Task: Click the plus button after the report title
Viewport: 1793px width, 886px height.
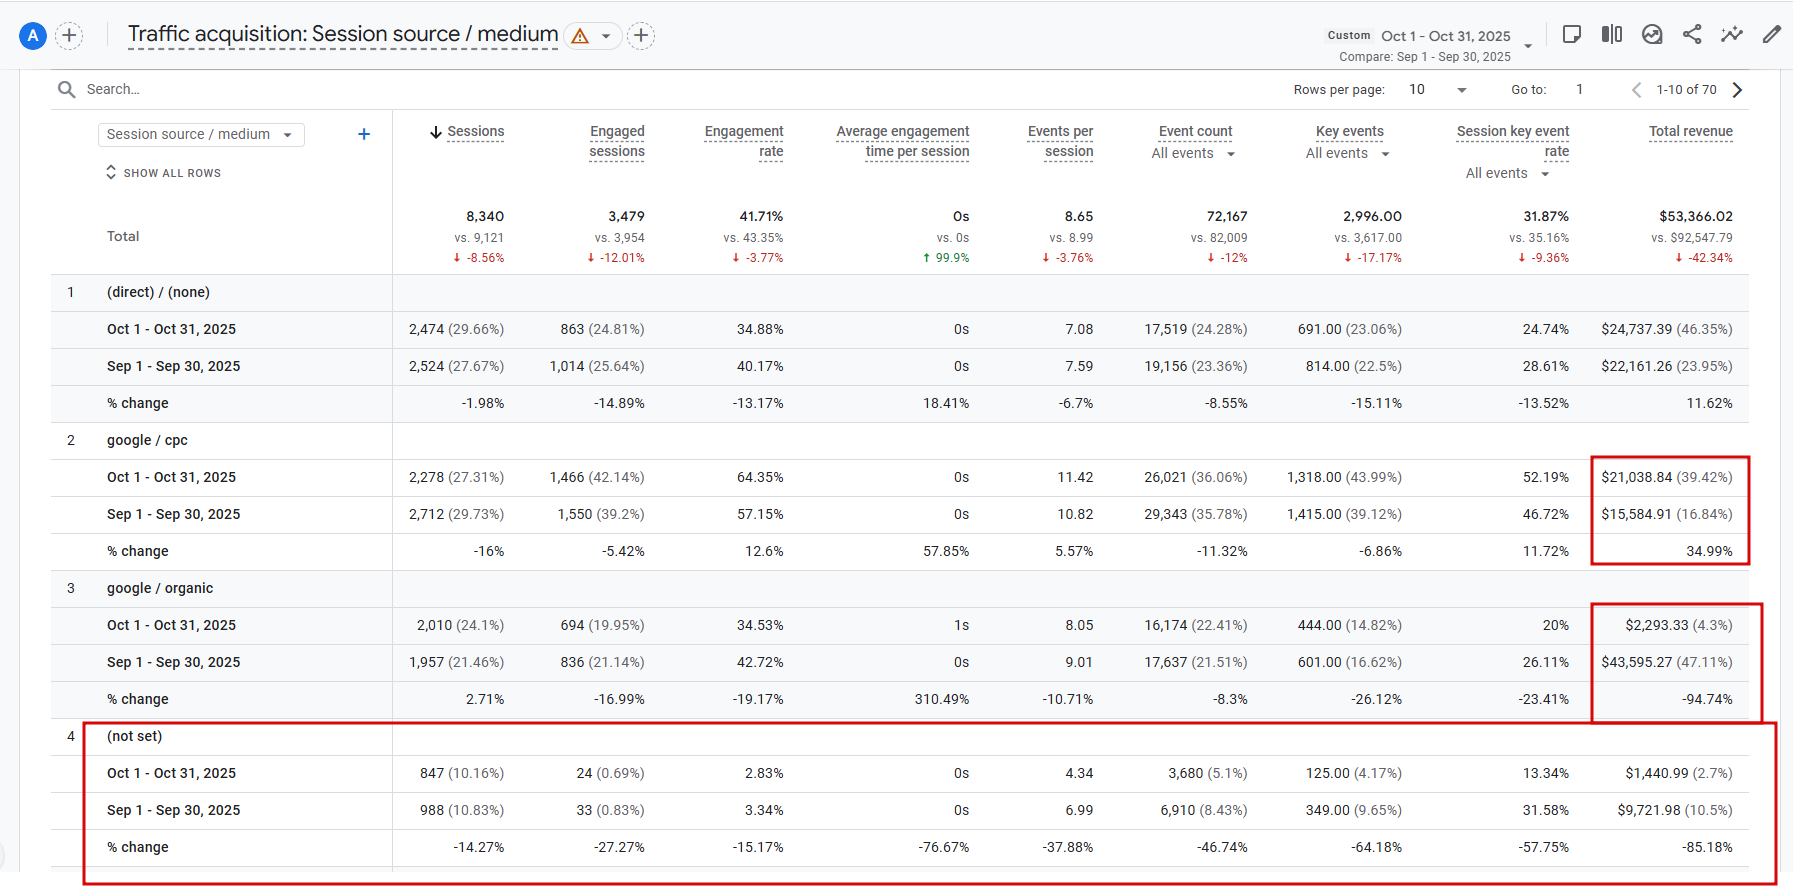Action: (641, 36)
